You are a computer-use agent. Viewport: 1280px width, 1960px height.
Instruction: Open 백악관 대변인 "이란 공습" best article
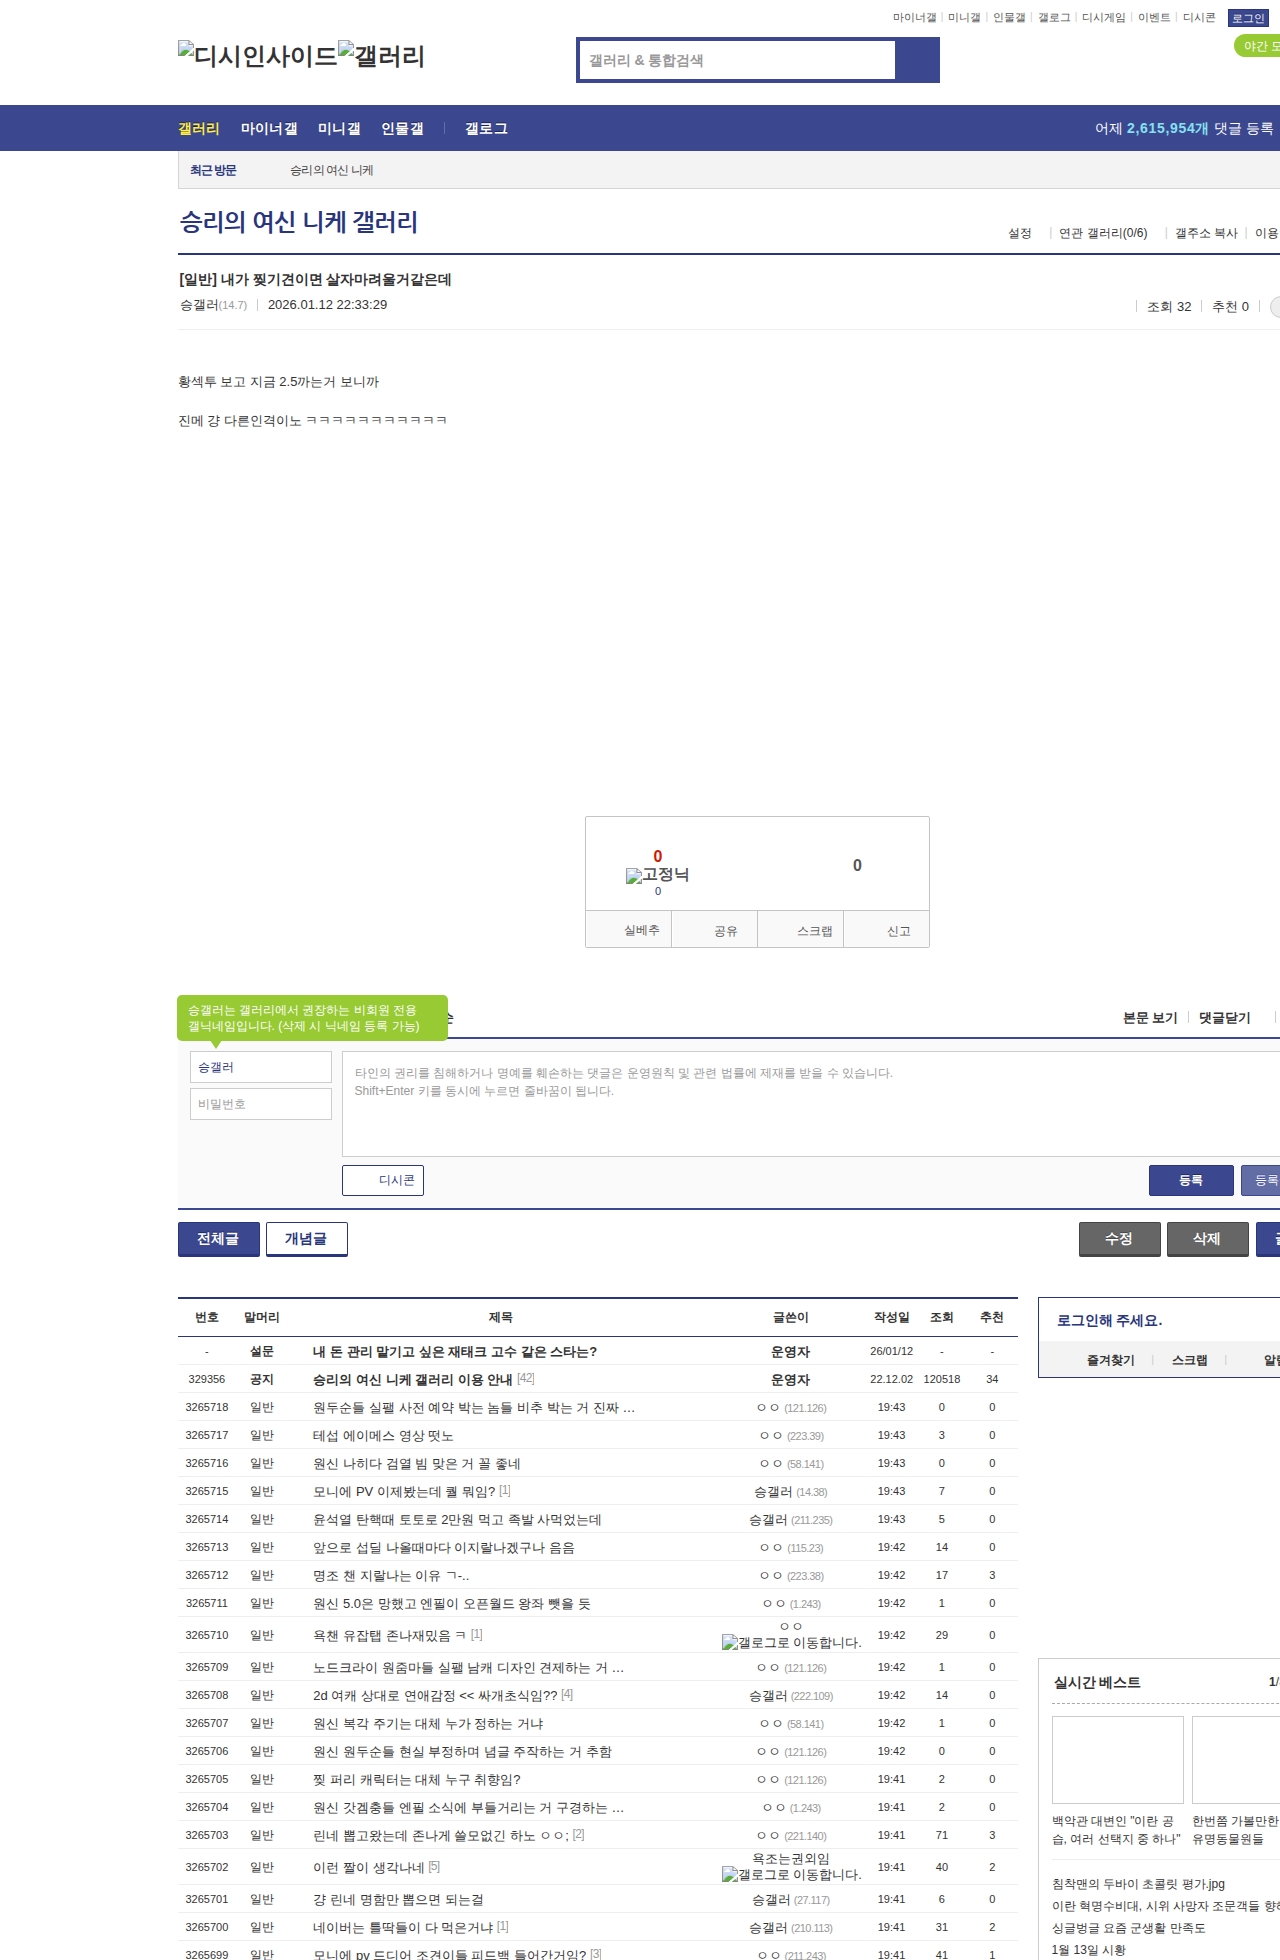coord(1116,1831)
